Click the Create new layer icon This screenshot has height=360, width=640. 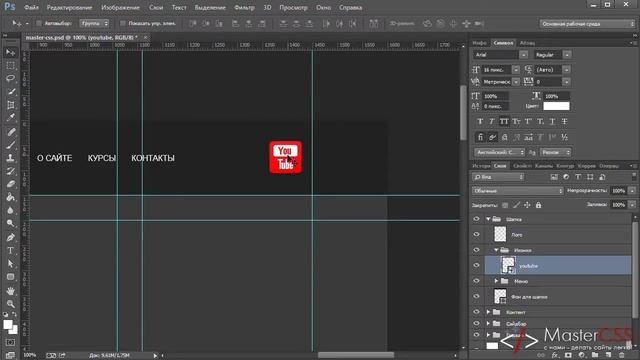609,355
